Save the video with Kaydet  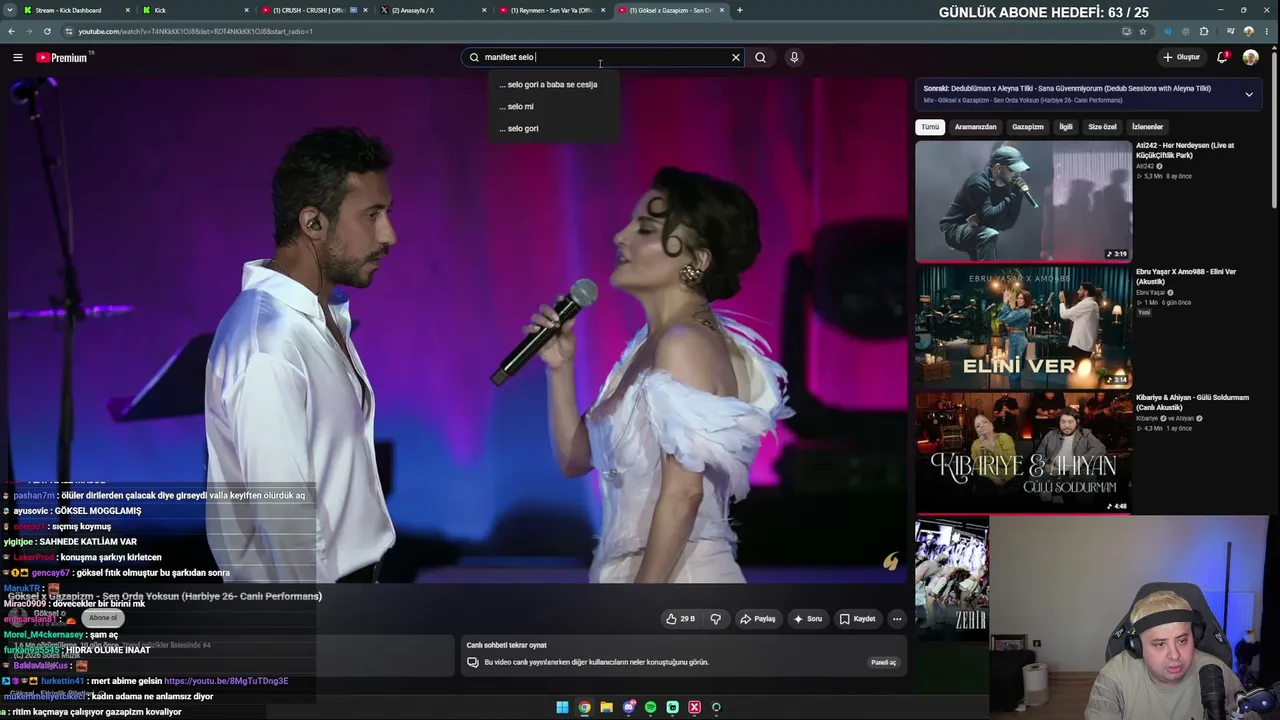[857, 619]
